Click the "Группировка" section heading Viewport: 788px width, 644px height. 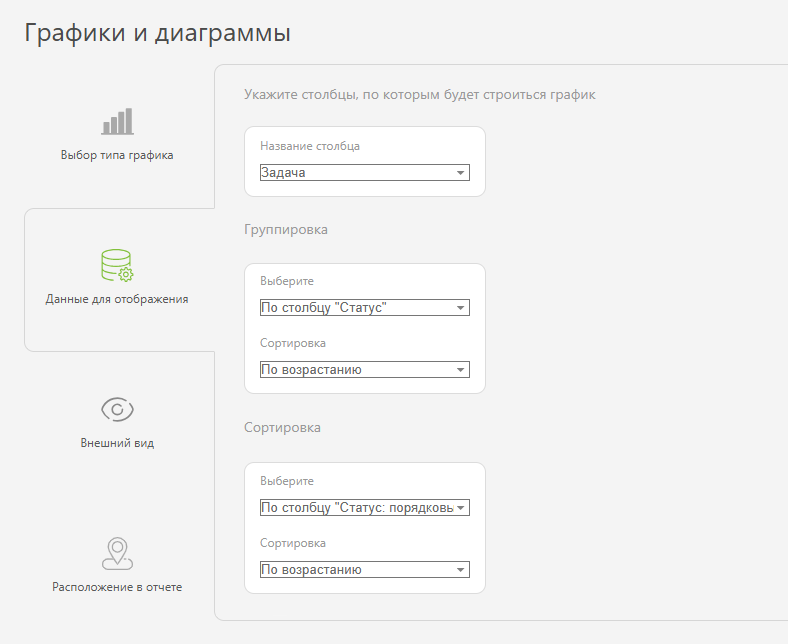pyautogui.click(x=286, y=230)
